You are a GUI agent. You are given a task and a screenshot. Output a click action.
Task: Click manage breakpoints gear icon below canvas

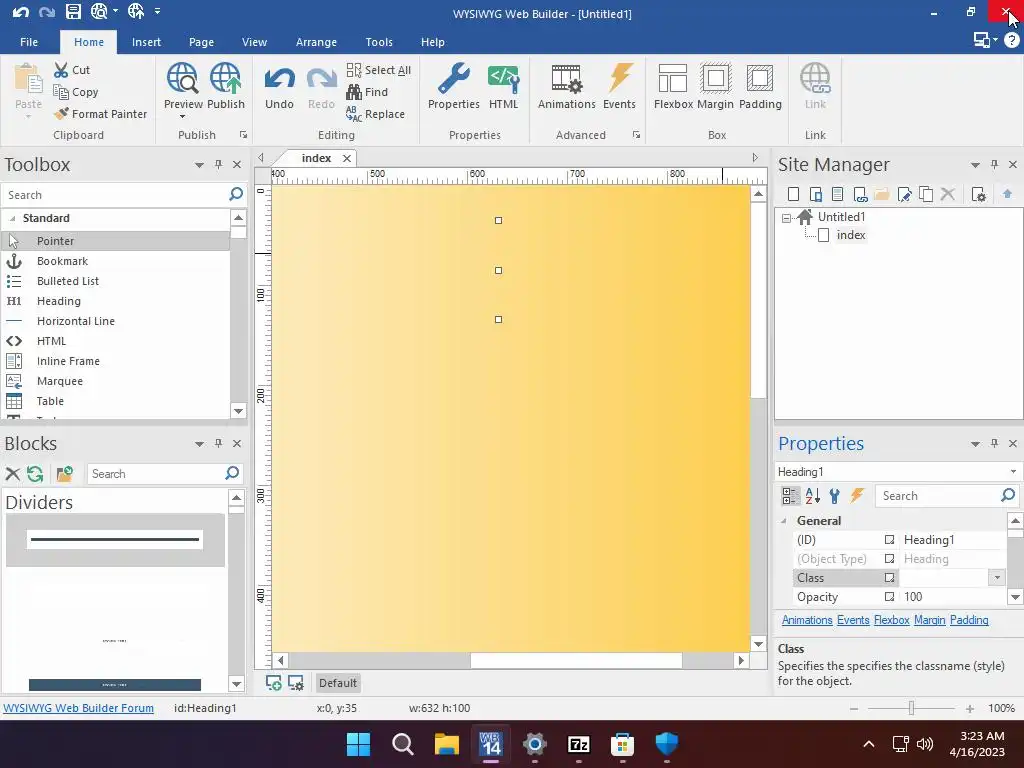(x=296, y=683)
